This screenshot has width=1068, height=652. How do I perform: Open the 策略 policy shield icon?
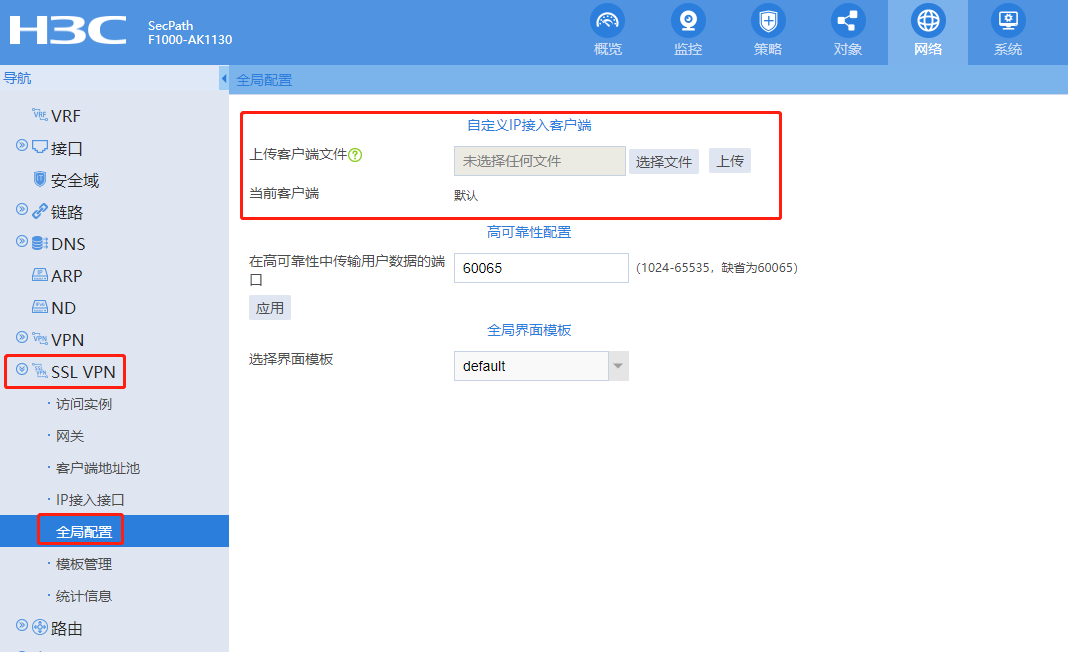pyautogui.click(x=768, y=21)
